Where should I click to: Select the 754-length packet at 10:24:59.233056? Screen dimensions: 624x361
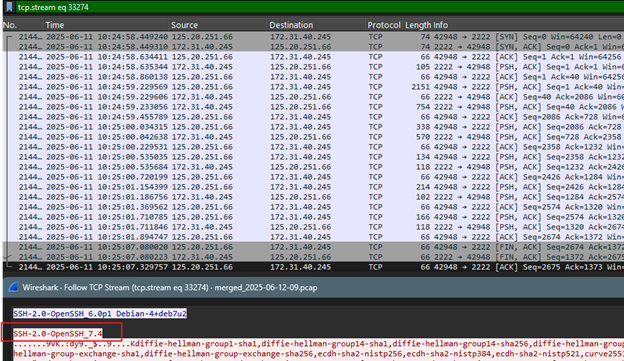click(x=313, y=107)
